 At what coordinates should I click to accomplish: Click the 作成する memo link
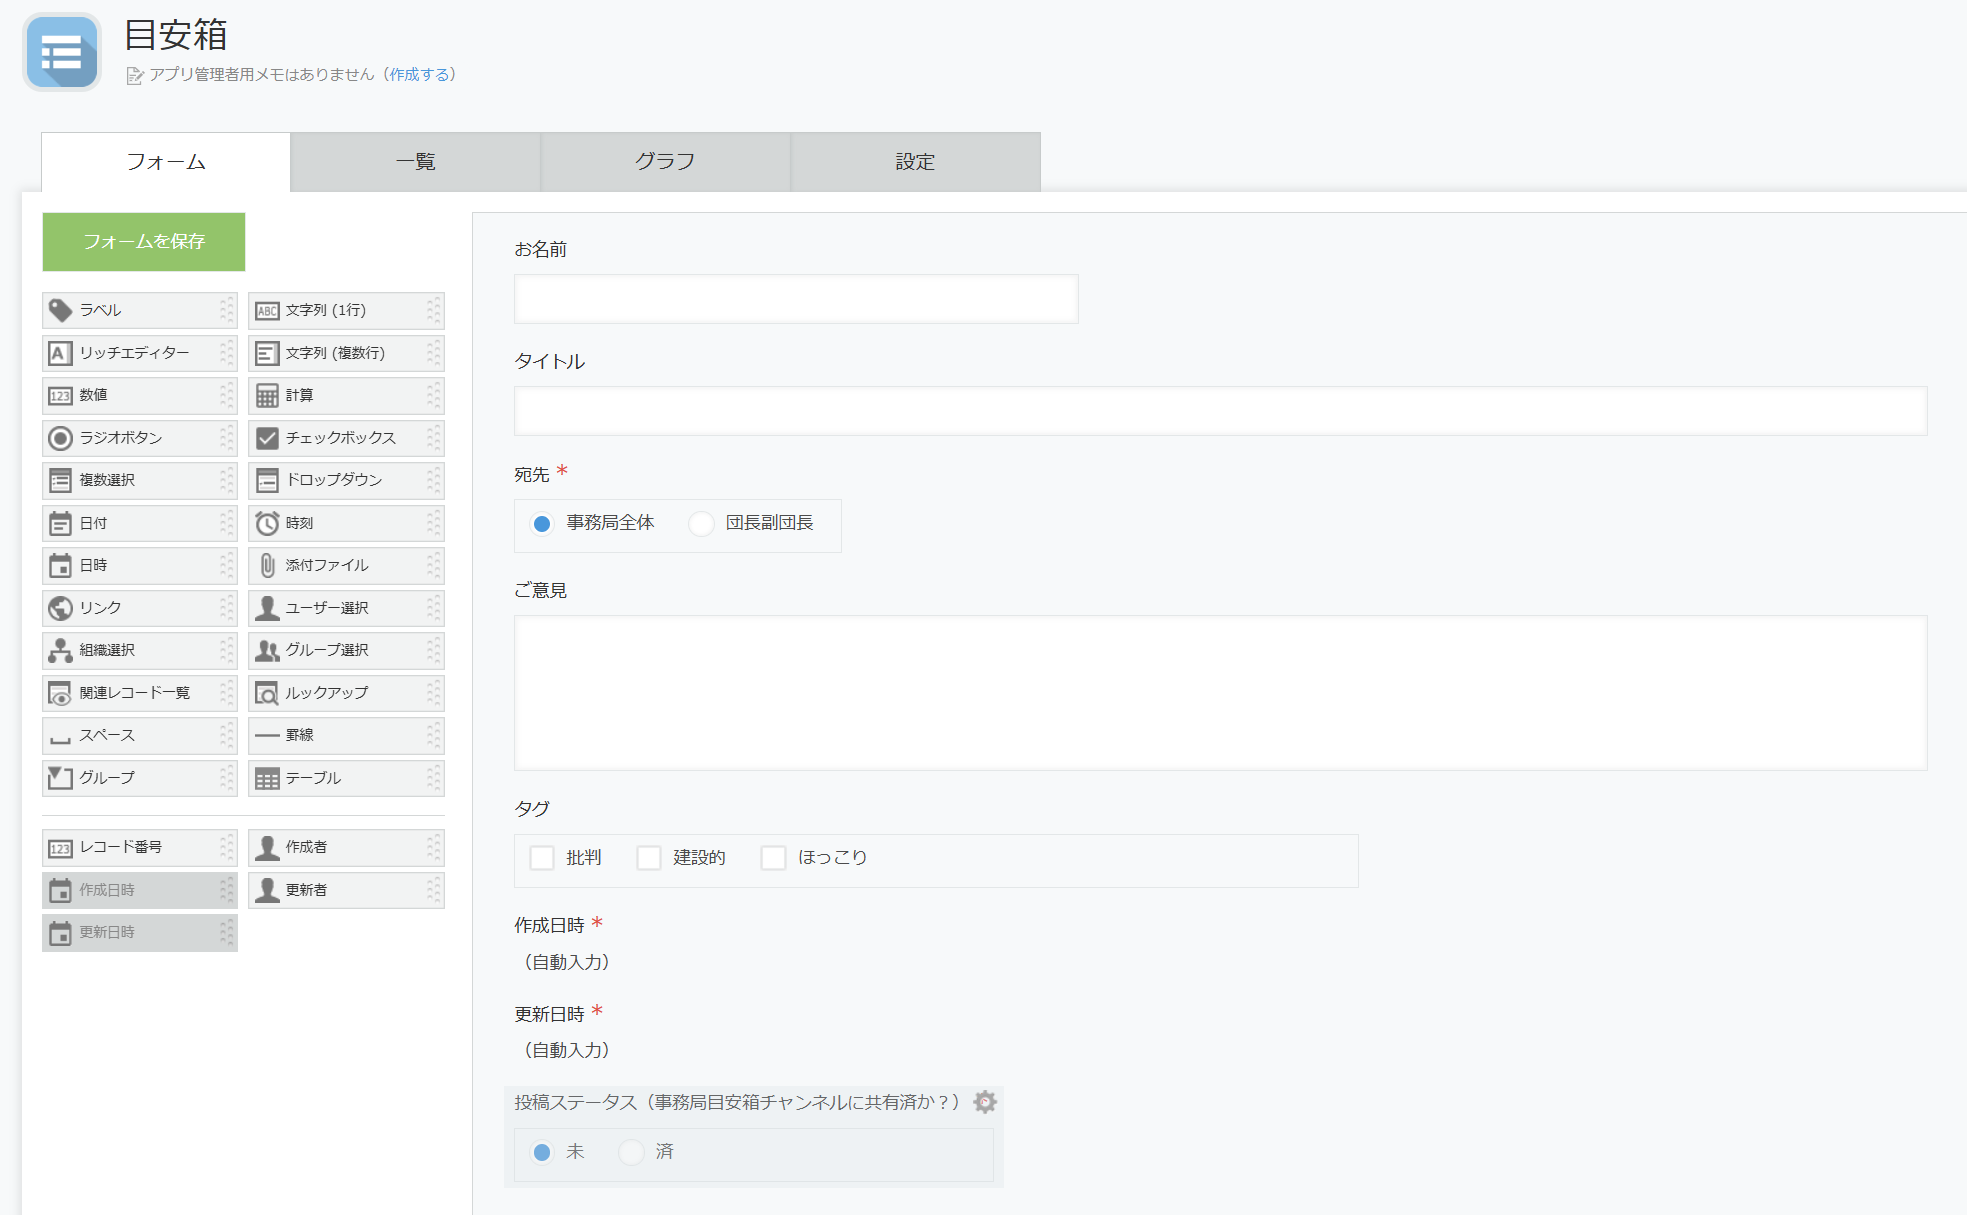click(419, 75)
